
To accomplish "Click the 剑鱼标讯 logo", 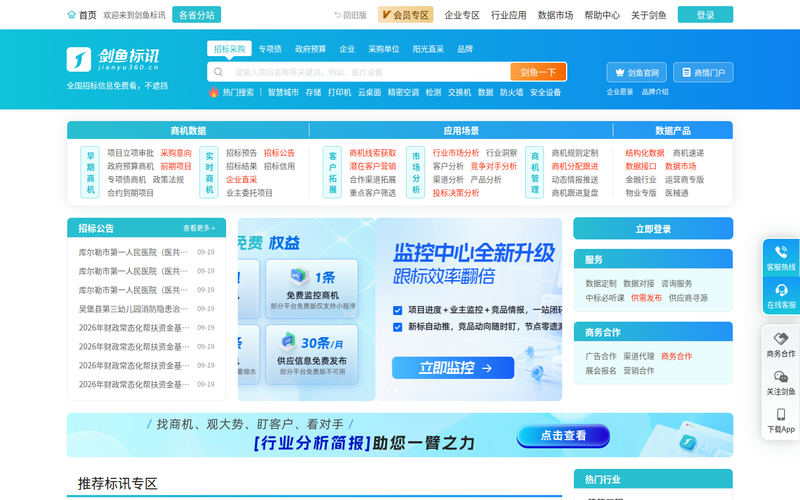I will [113, 60].
